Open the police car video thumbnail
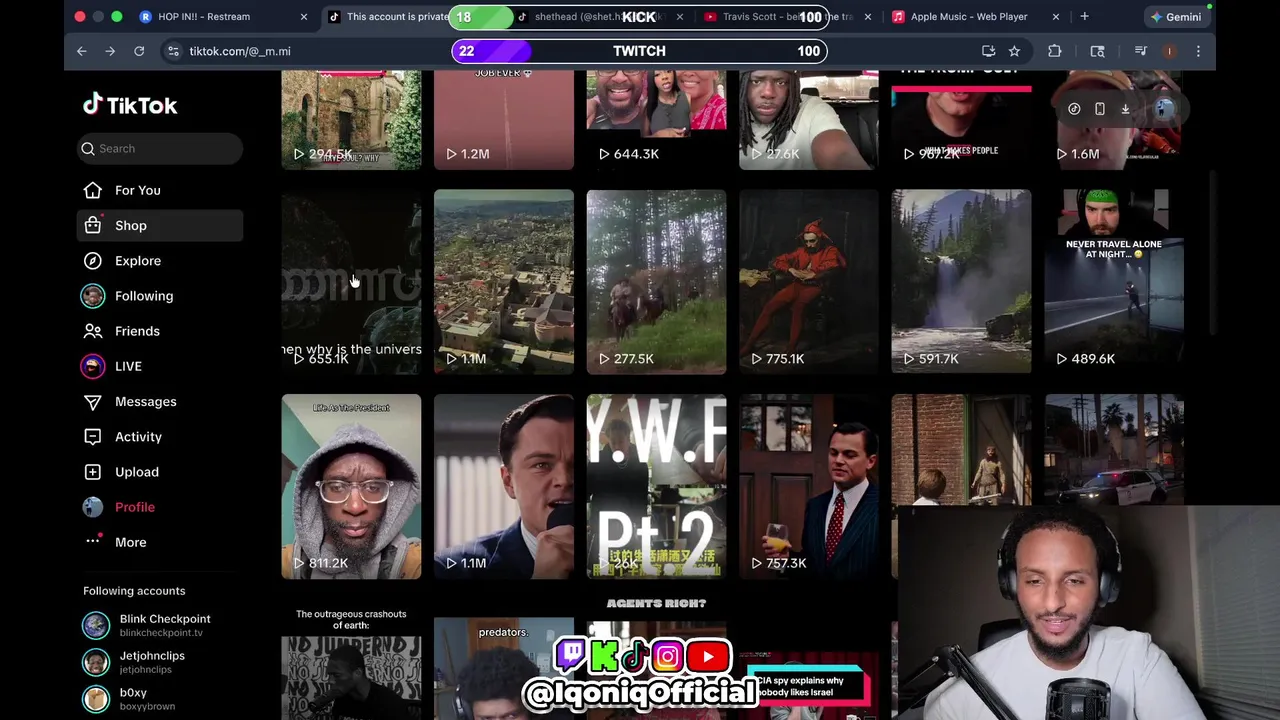Viewport: 1280px width, 720px height. [1114, 450]
